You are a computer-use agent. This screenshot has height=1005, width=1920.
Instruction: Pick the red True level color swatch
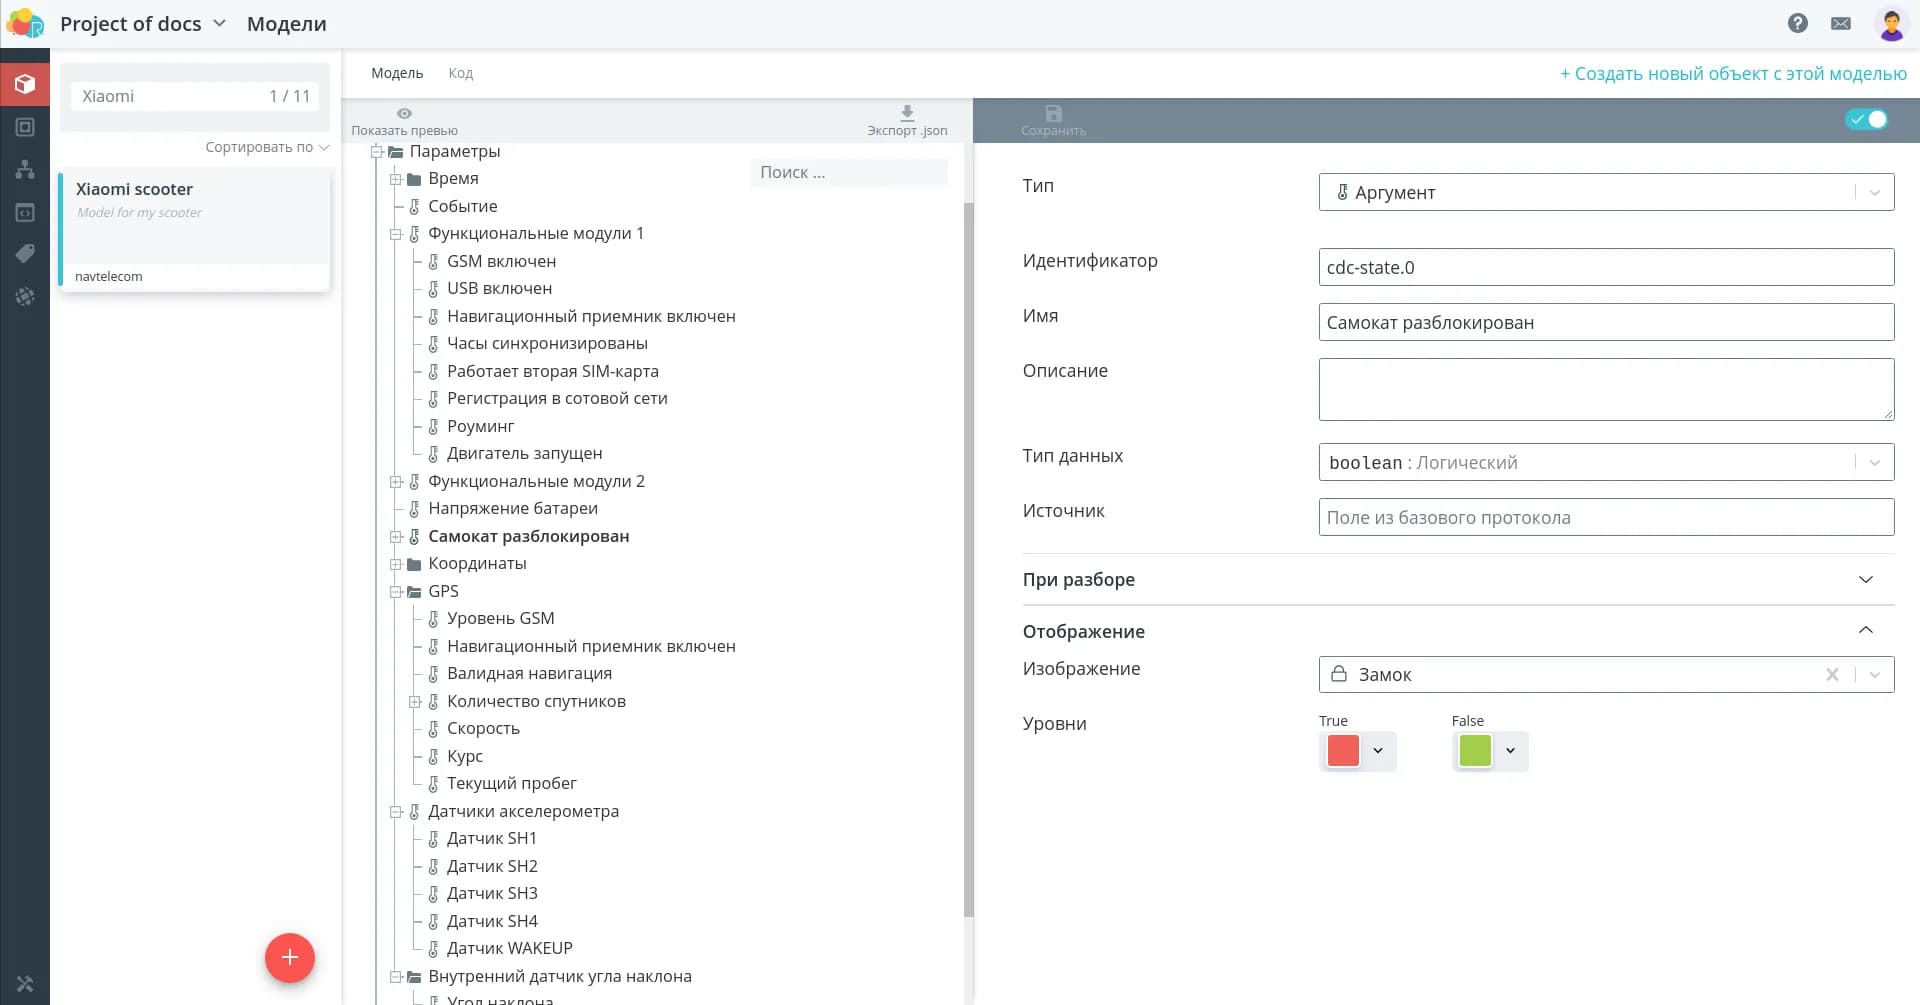tap(1343, 751)
